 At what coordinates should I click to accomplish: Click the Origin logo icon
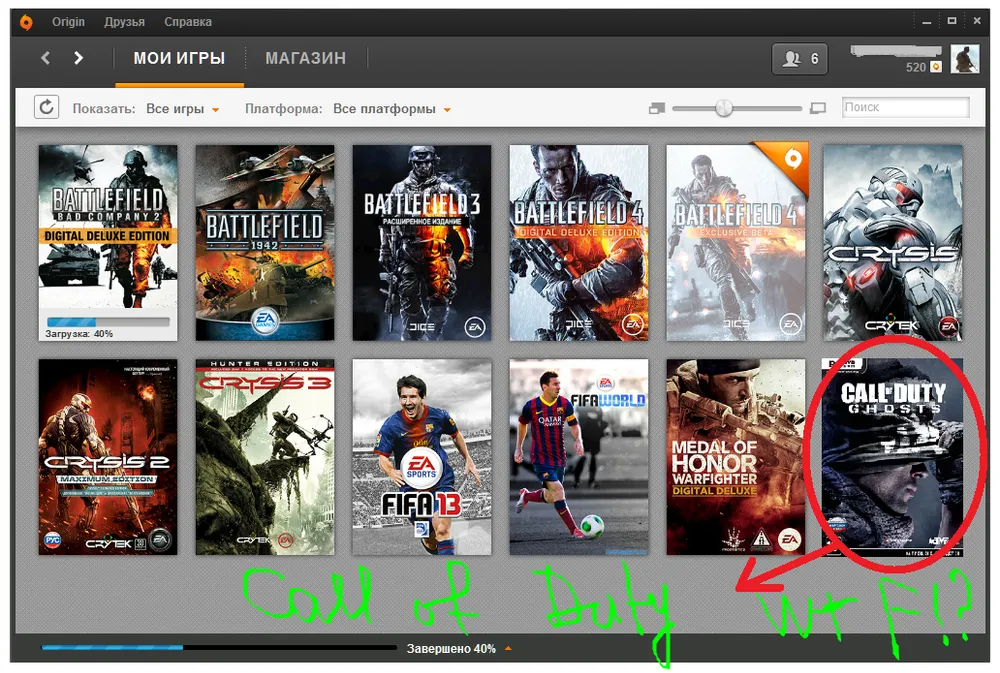tap(26, 22)
